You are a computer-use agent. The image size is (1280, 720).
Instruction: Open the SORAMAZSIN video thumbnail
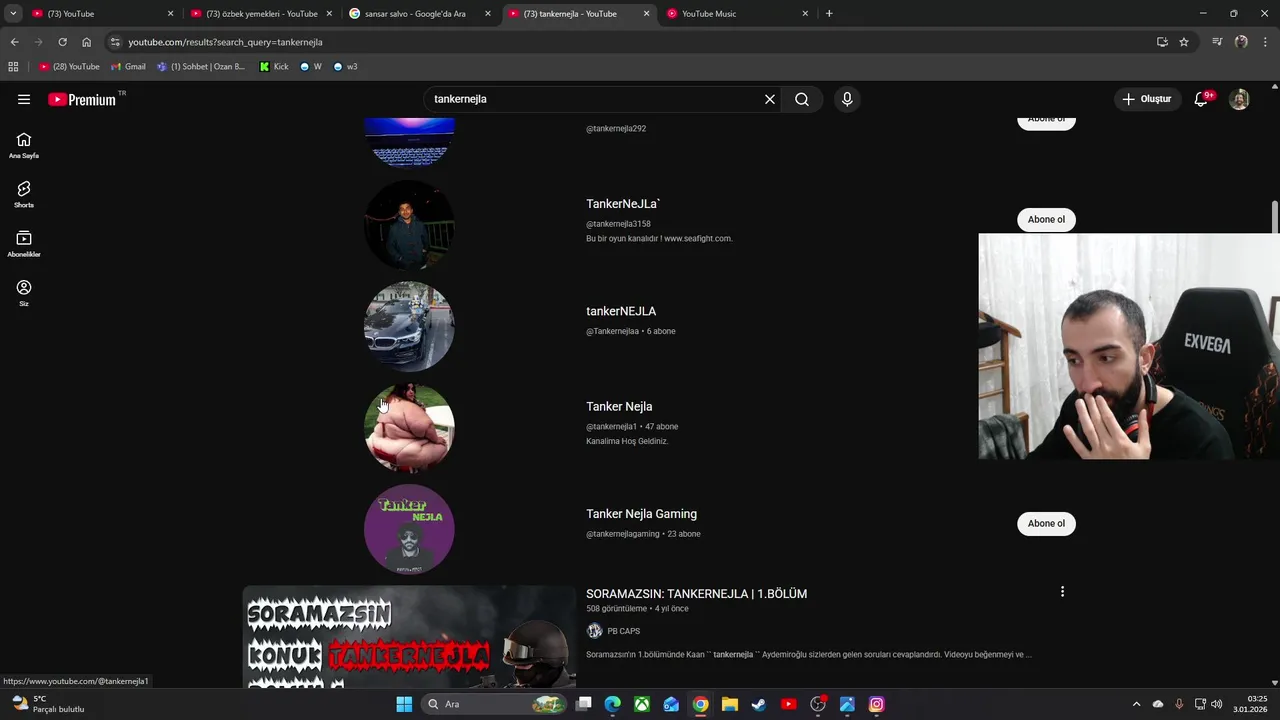click(409, 638)
